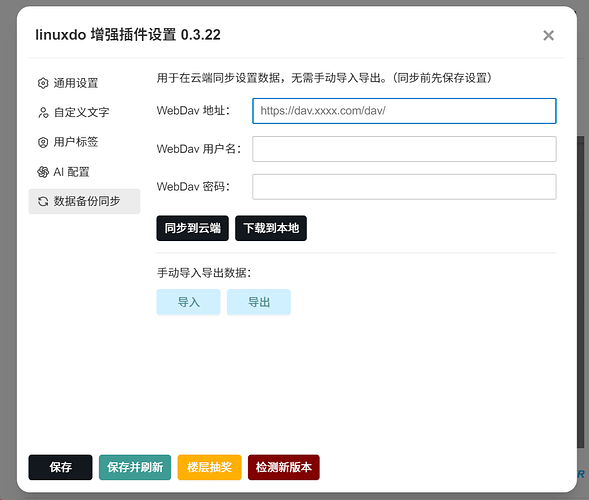Click the WebDav 密码 field
This screenshot has height=500, width=589.
[x=404, y=187]
